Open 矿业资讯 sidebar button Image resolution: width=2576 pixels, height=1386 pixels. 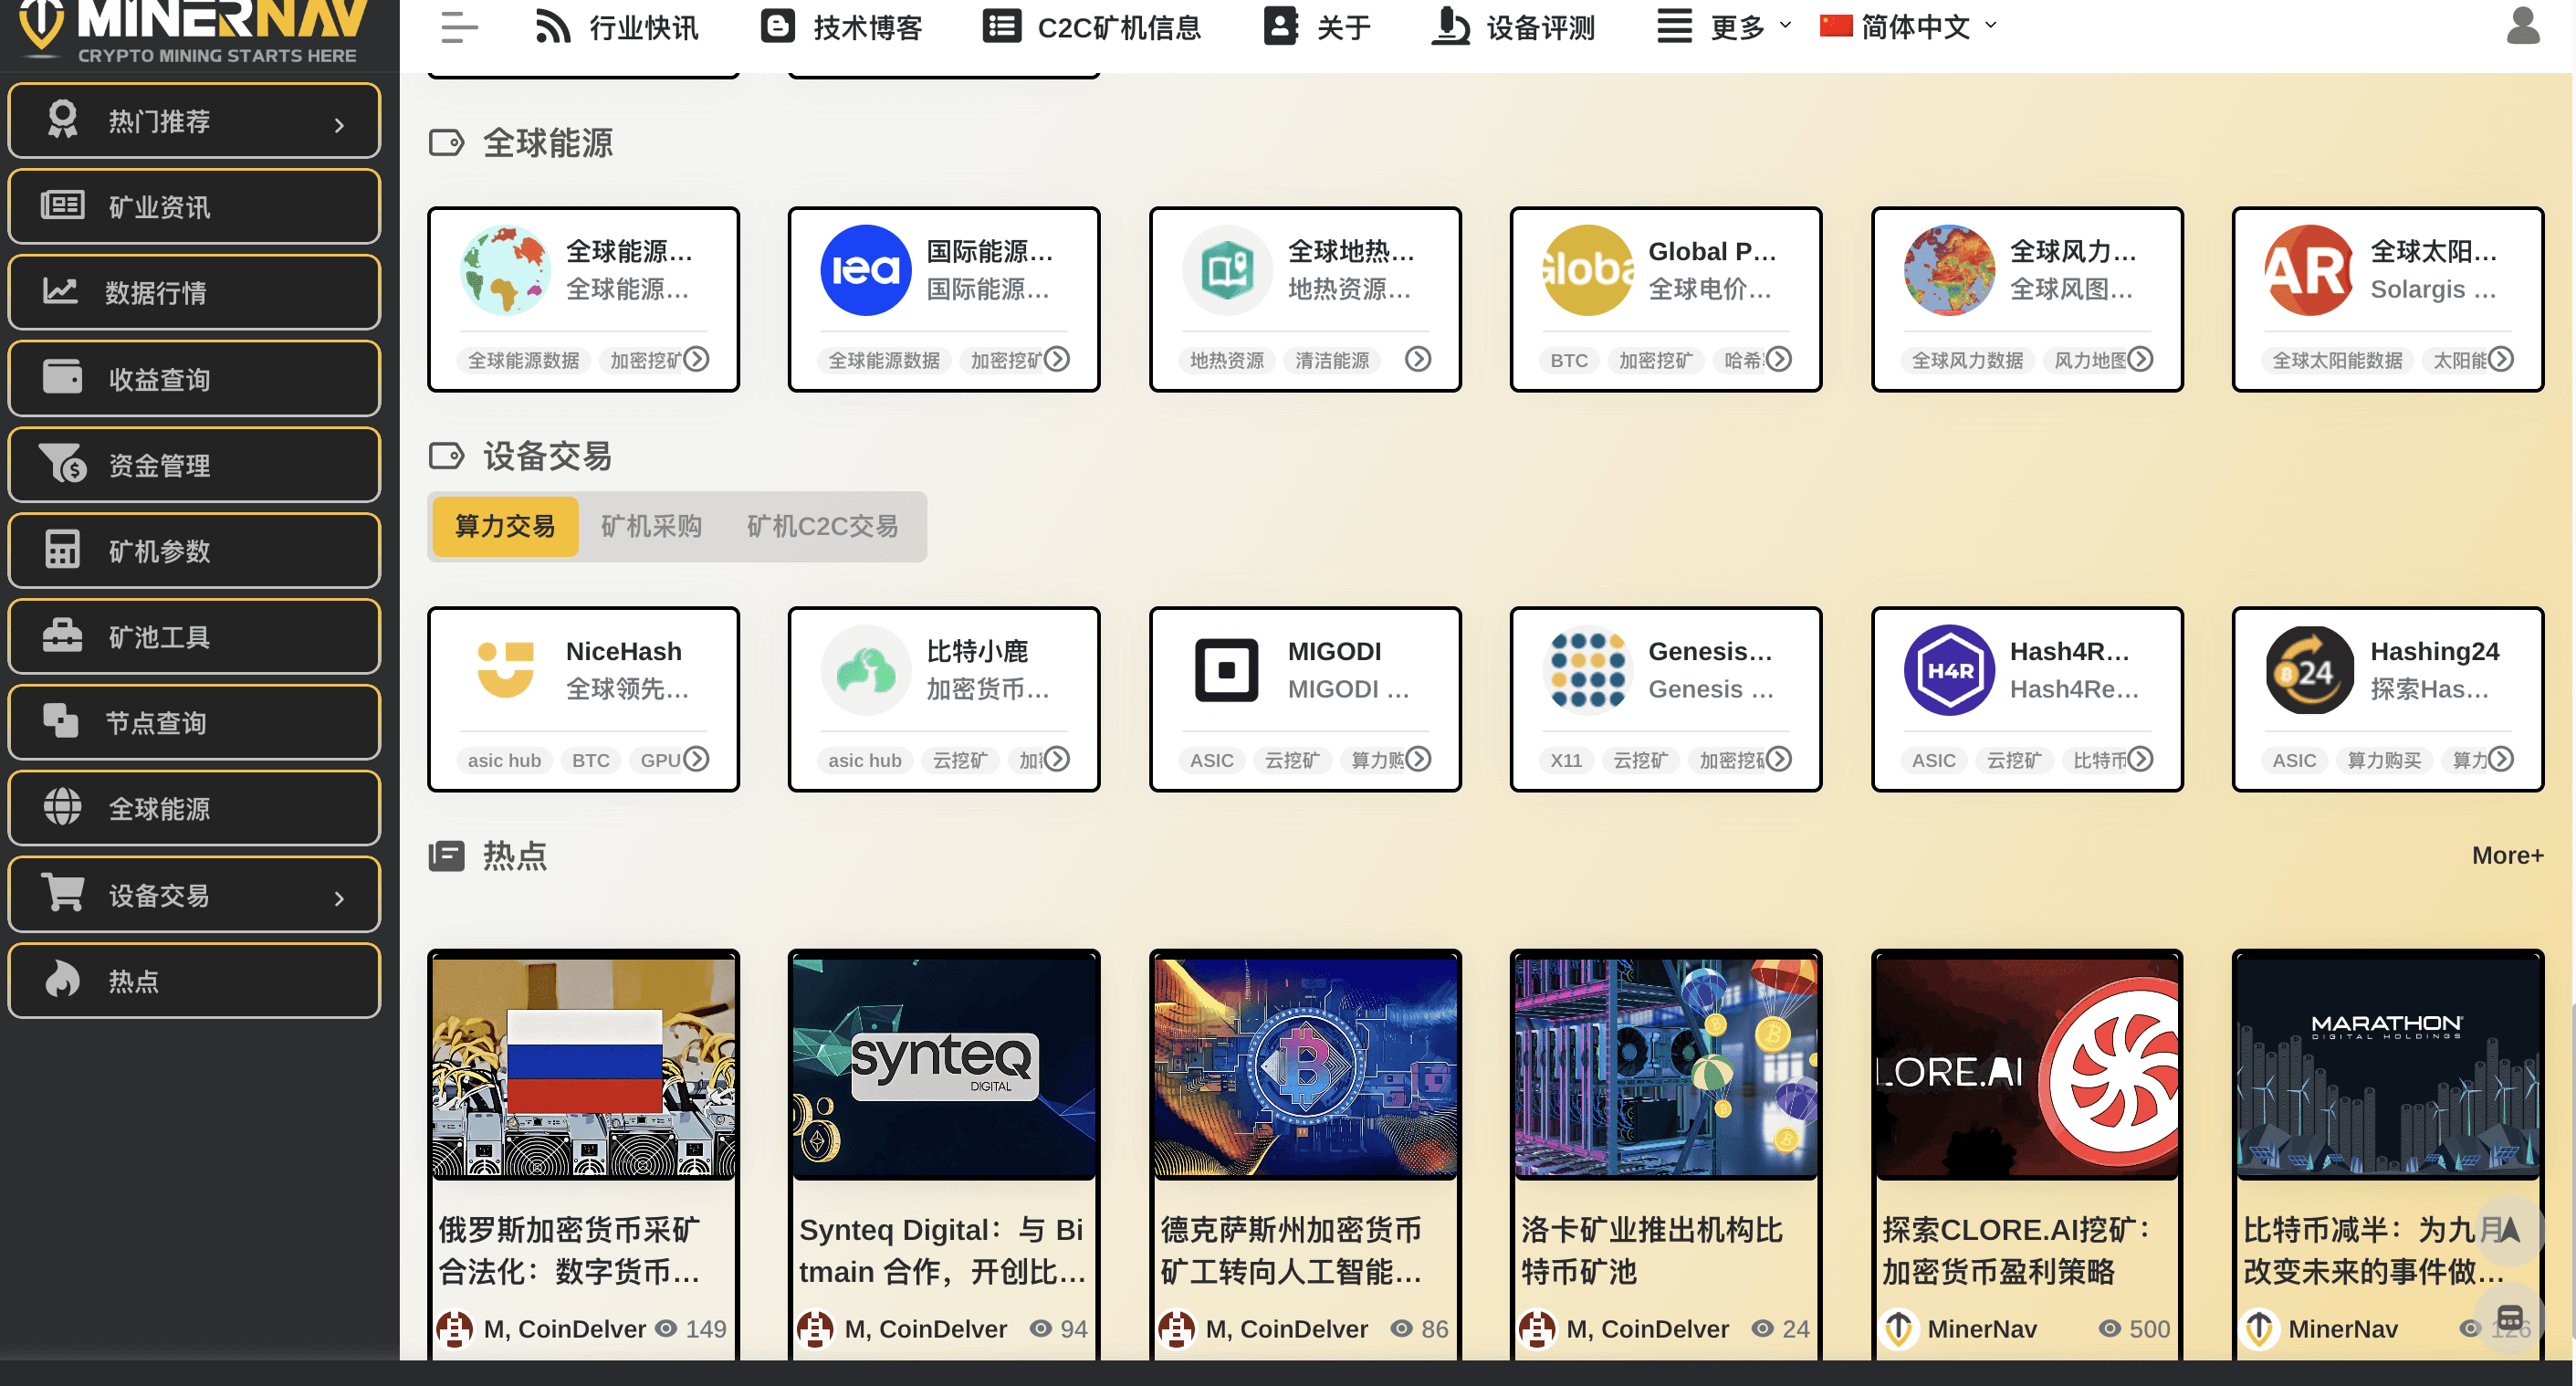coord(194,206)
